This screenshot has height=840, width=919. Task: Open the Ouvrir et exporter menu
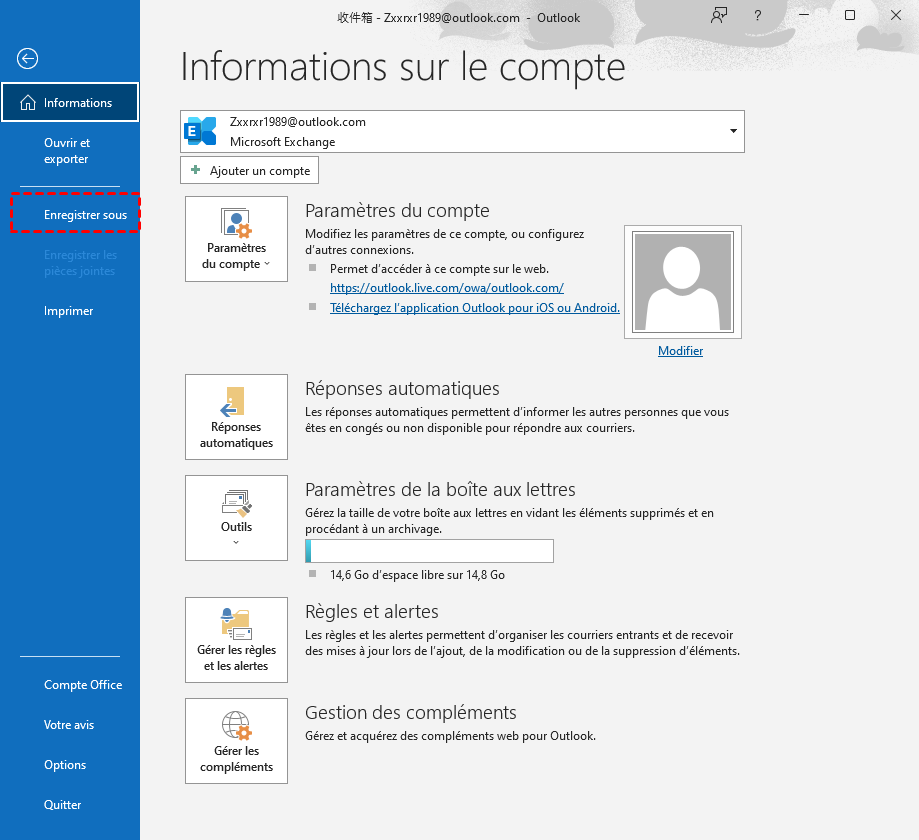67,151
